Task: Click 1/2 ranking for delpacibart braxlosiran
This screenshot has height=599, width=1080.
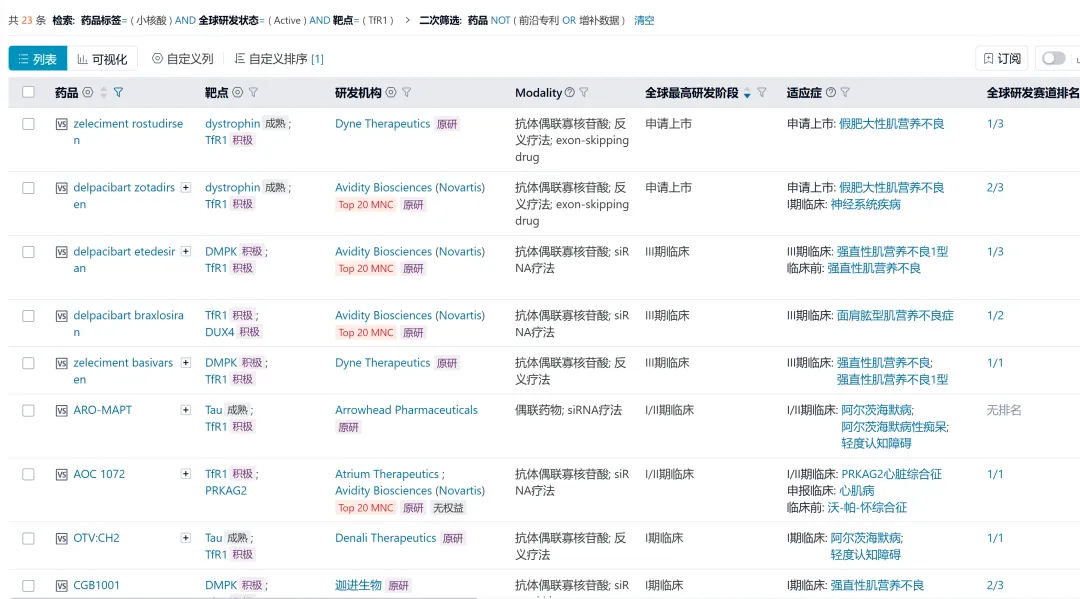Action: [x=995, y=315]
